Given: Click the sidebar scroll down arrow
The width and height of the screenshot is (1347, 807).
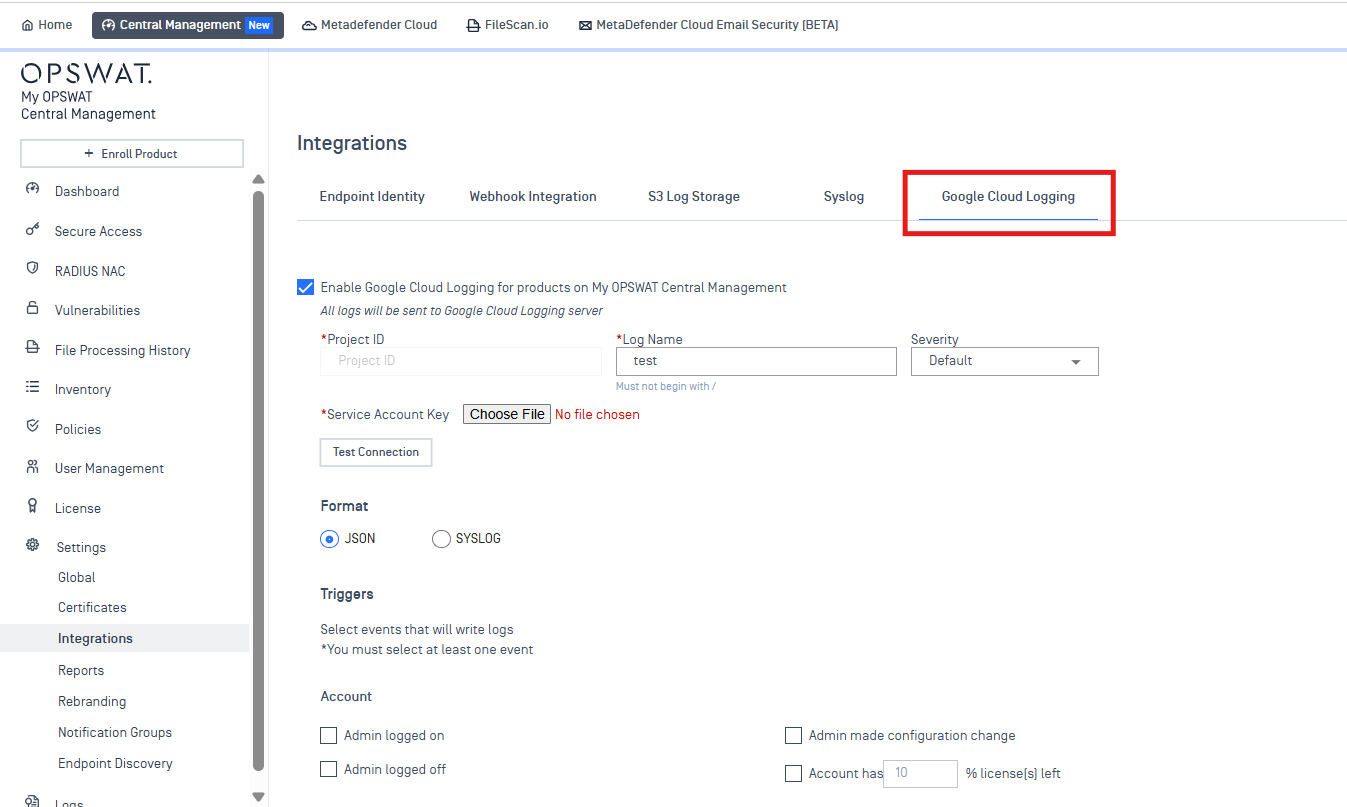Looking at the screenshot, I should coord(258,796).
